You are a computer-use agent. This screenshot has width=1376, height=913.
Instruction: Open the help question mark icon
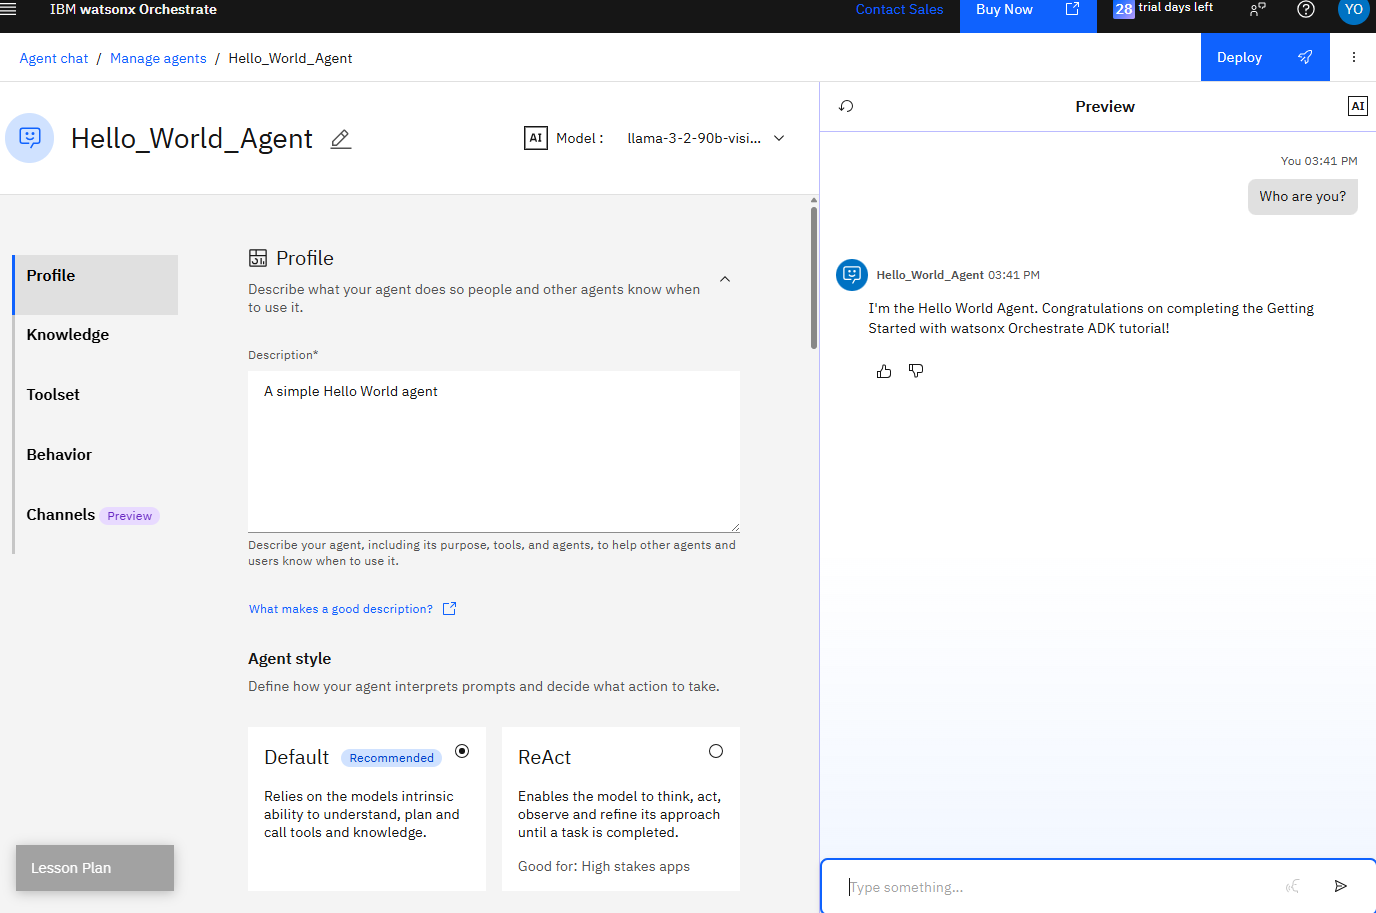tap(1306, 9)
